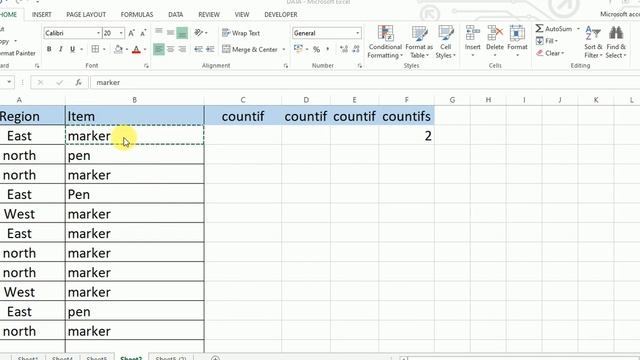Open Cell Styles gallery
Screen dimensions: 640x360
446,42
